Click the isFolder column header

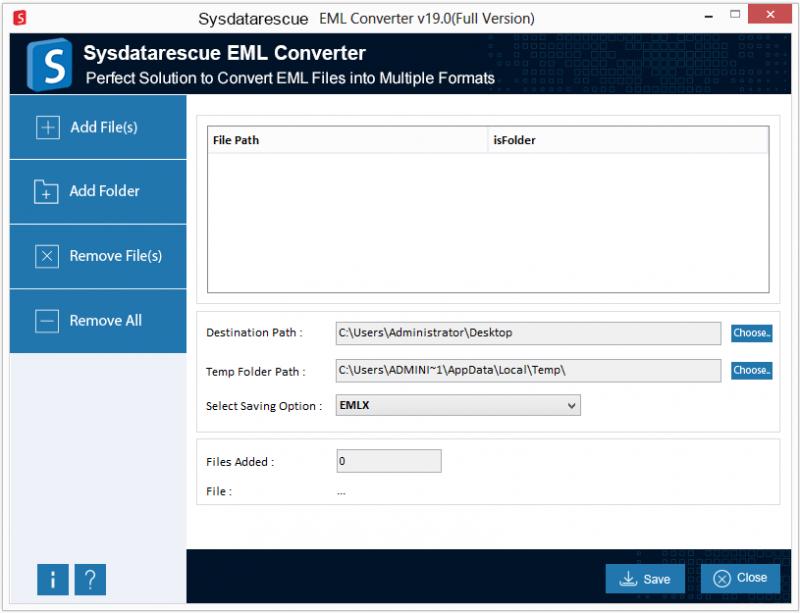coord(627,141)
